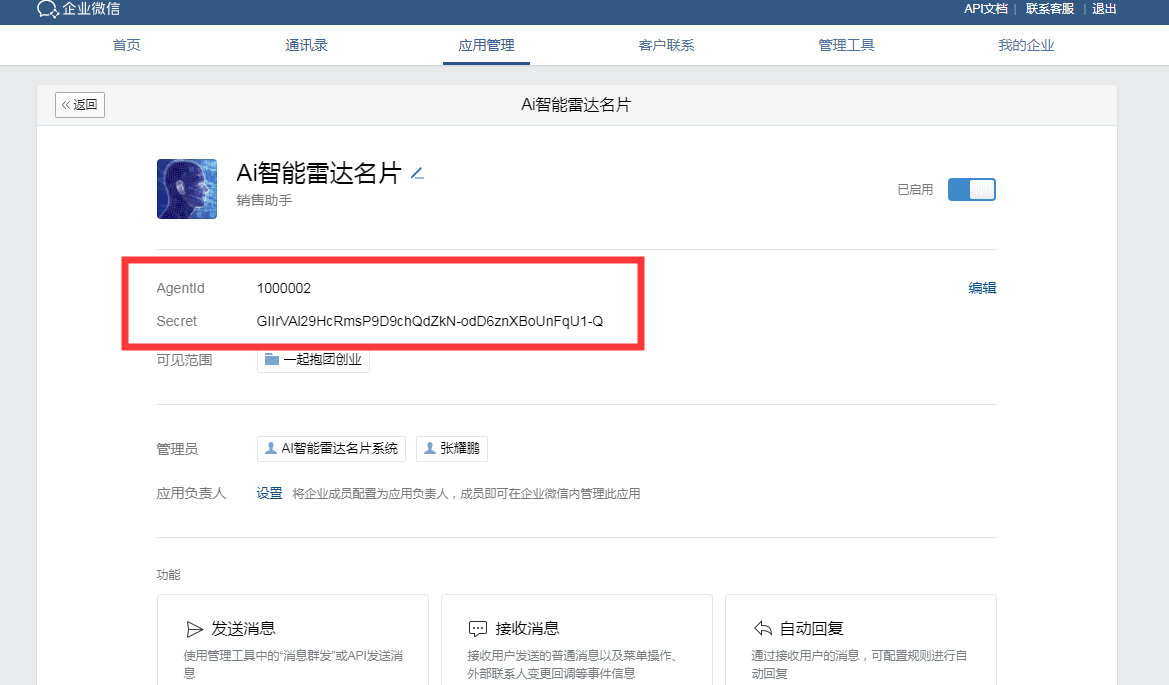Viewport: 1169px width, 685px height.
Task: Click the 返回 back button
Action: (80, 104)
